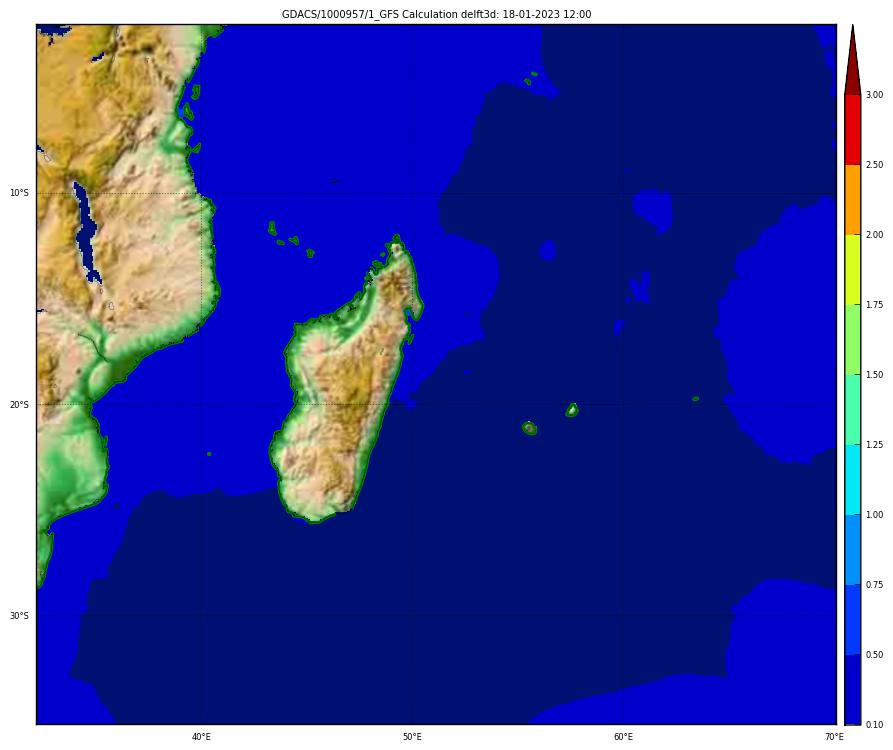Click the 60°E longitude axis label
Image resolution: width=893 pixels, height=750 pixels.
coord(623,737)
